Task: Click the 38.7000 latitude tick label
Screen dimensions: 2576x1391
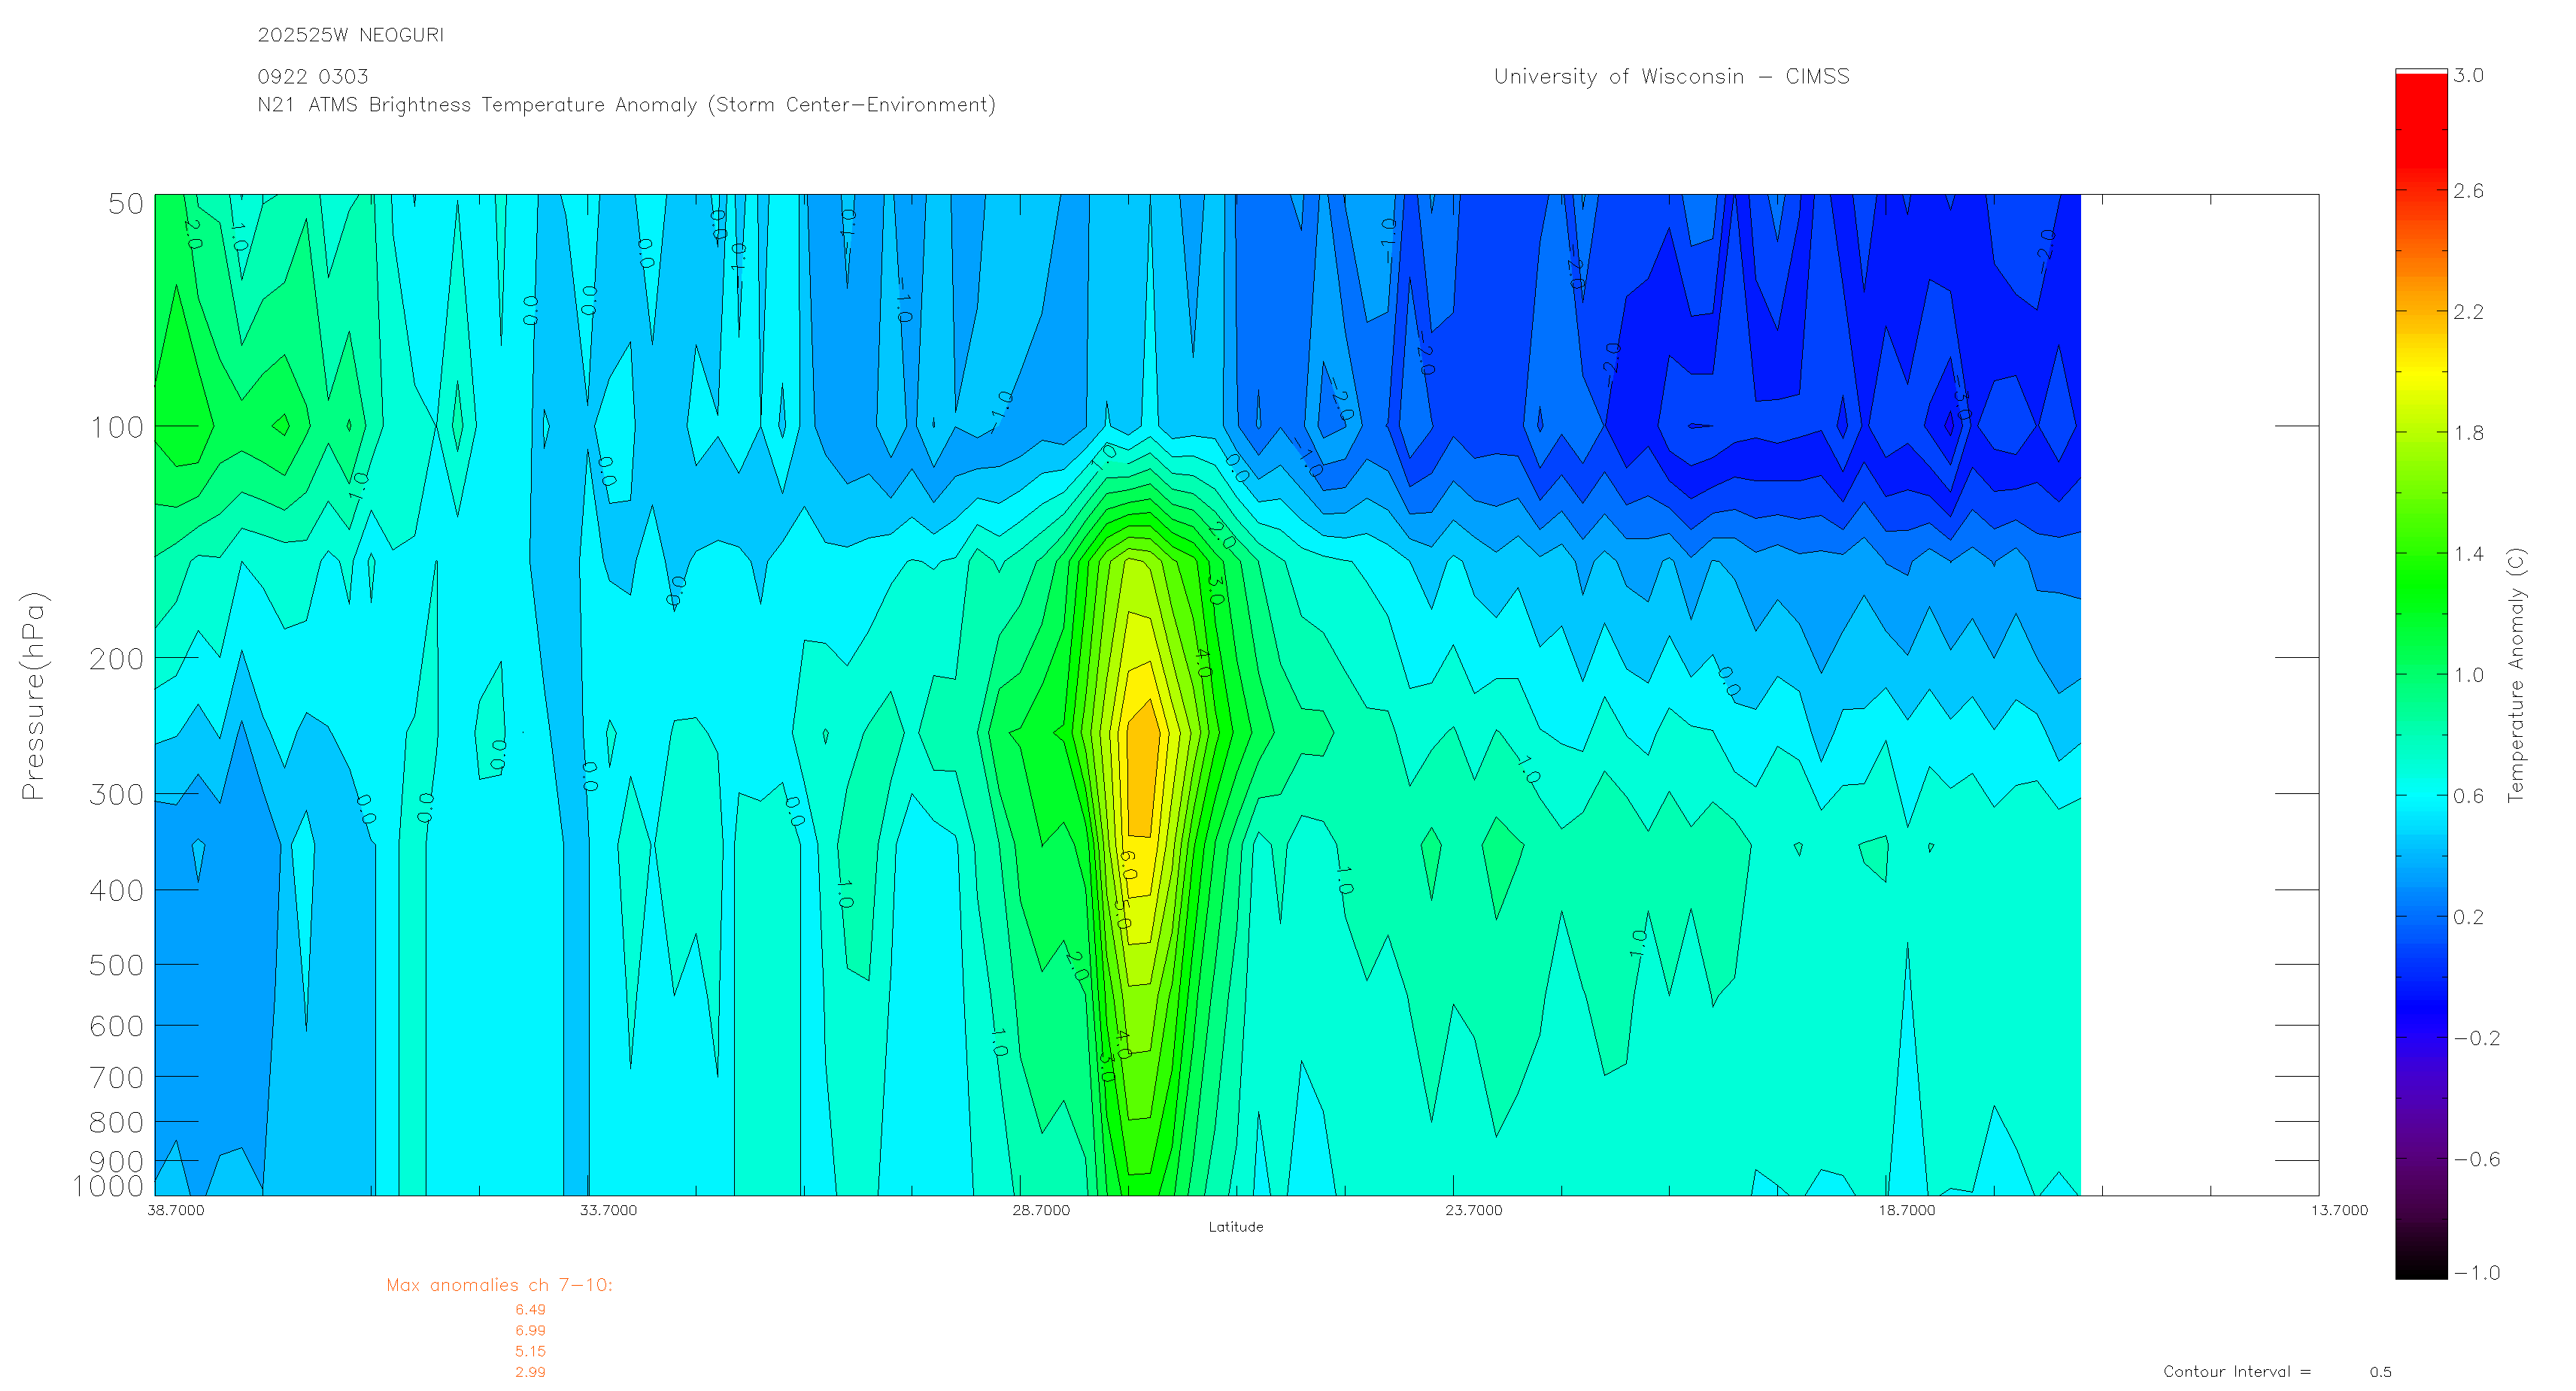Action: [x=175, y=1210]
